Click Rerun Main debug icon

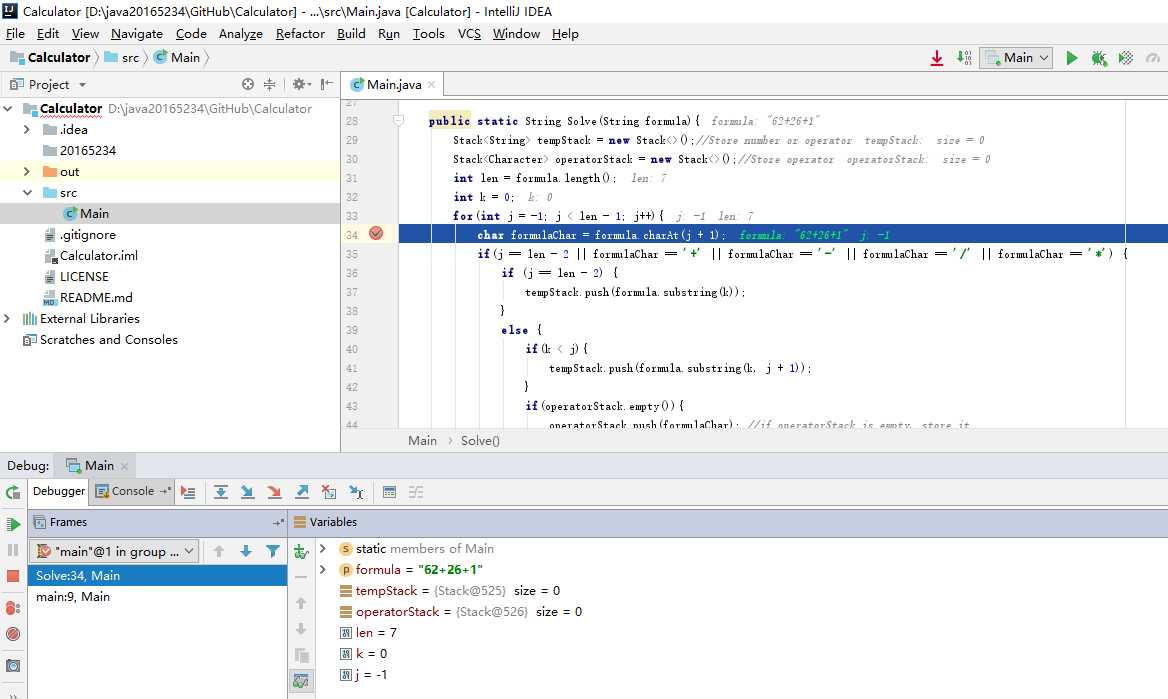pos(13,492)
